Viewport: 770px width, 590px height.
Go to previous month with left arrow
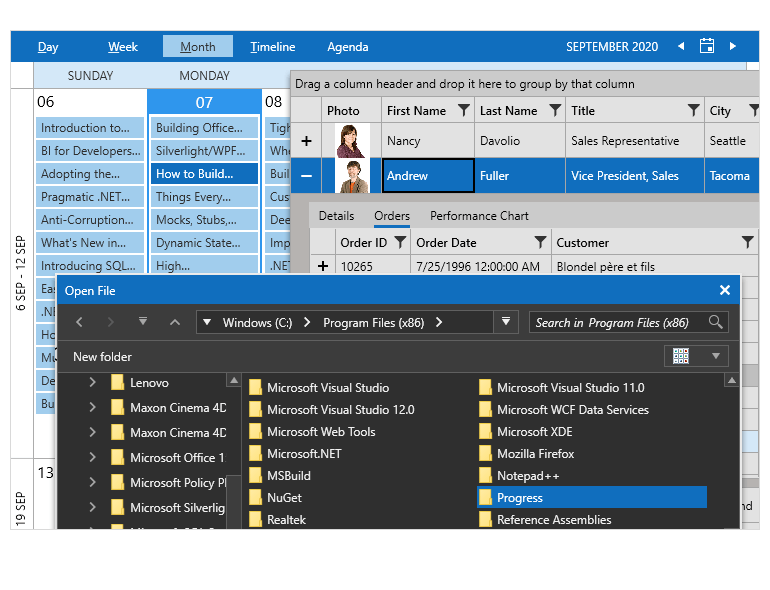click(681, 46)
